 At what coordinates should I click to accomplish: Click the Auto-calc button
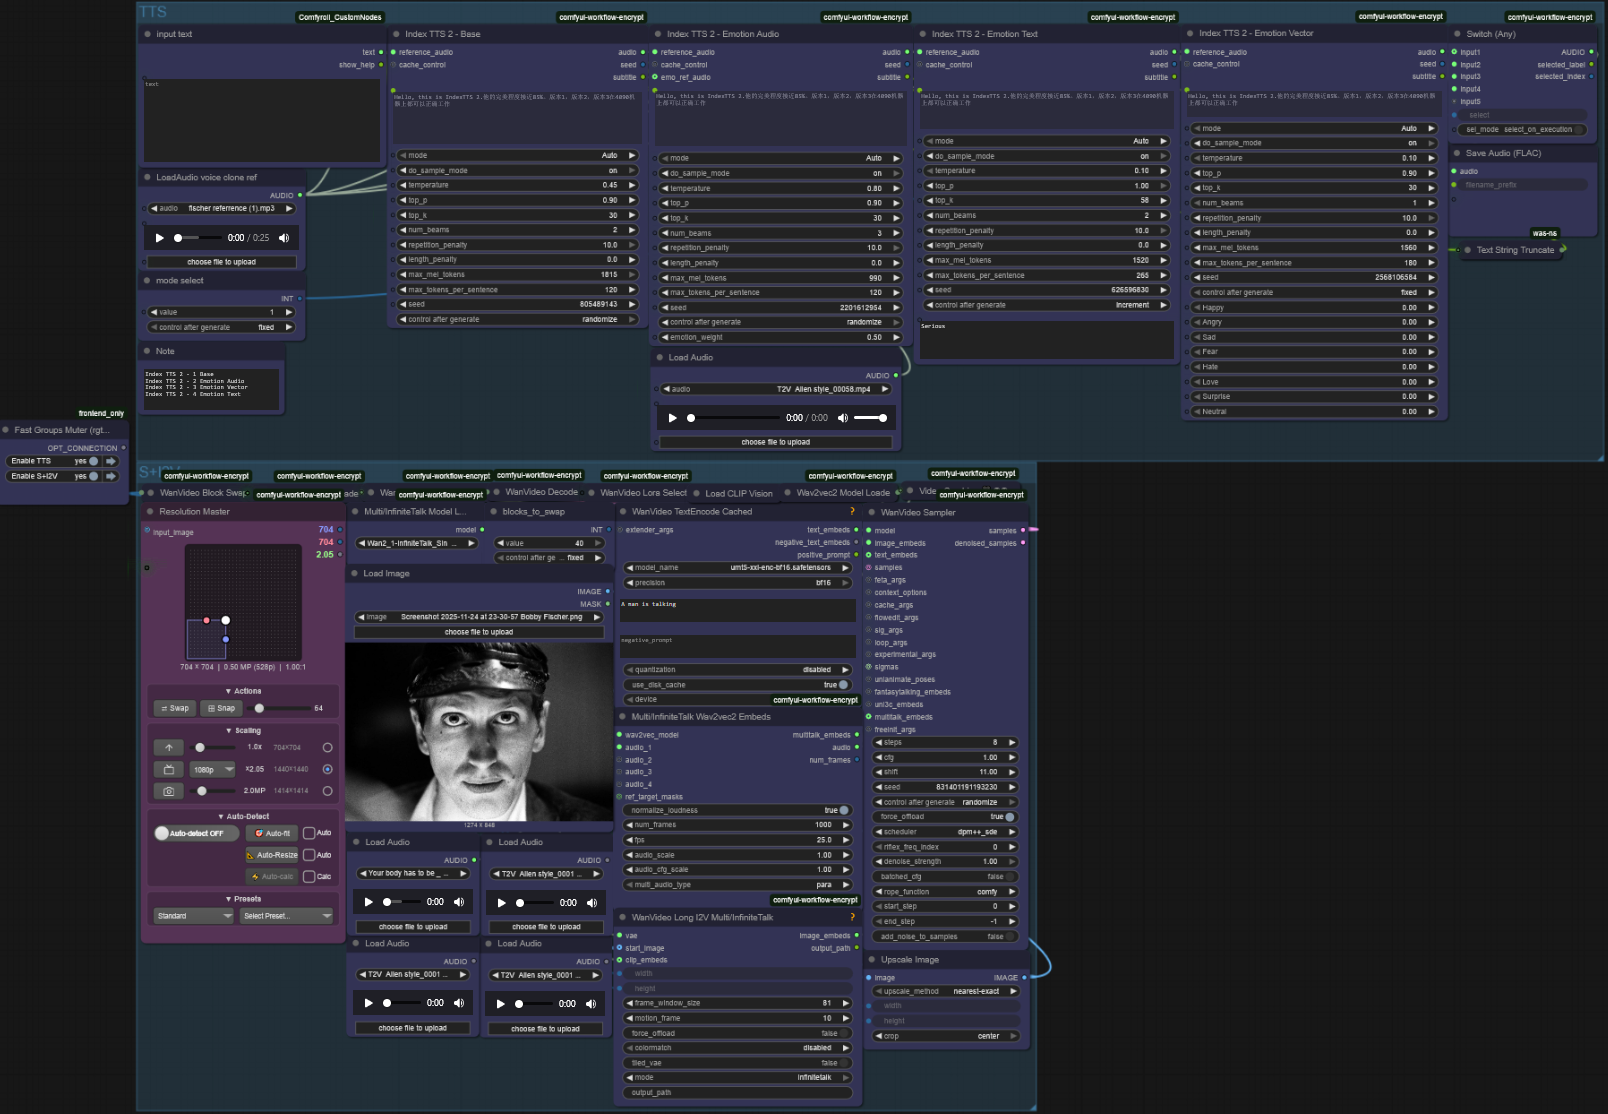[x=272, y=877]
